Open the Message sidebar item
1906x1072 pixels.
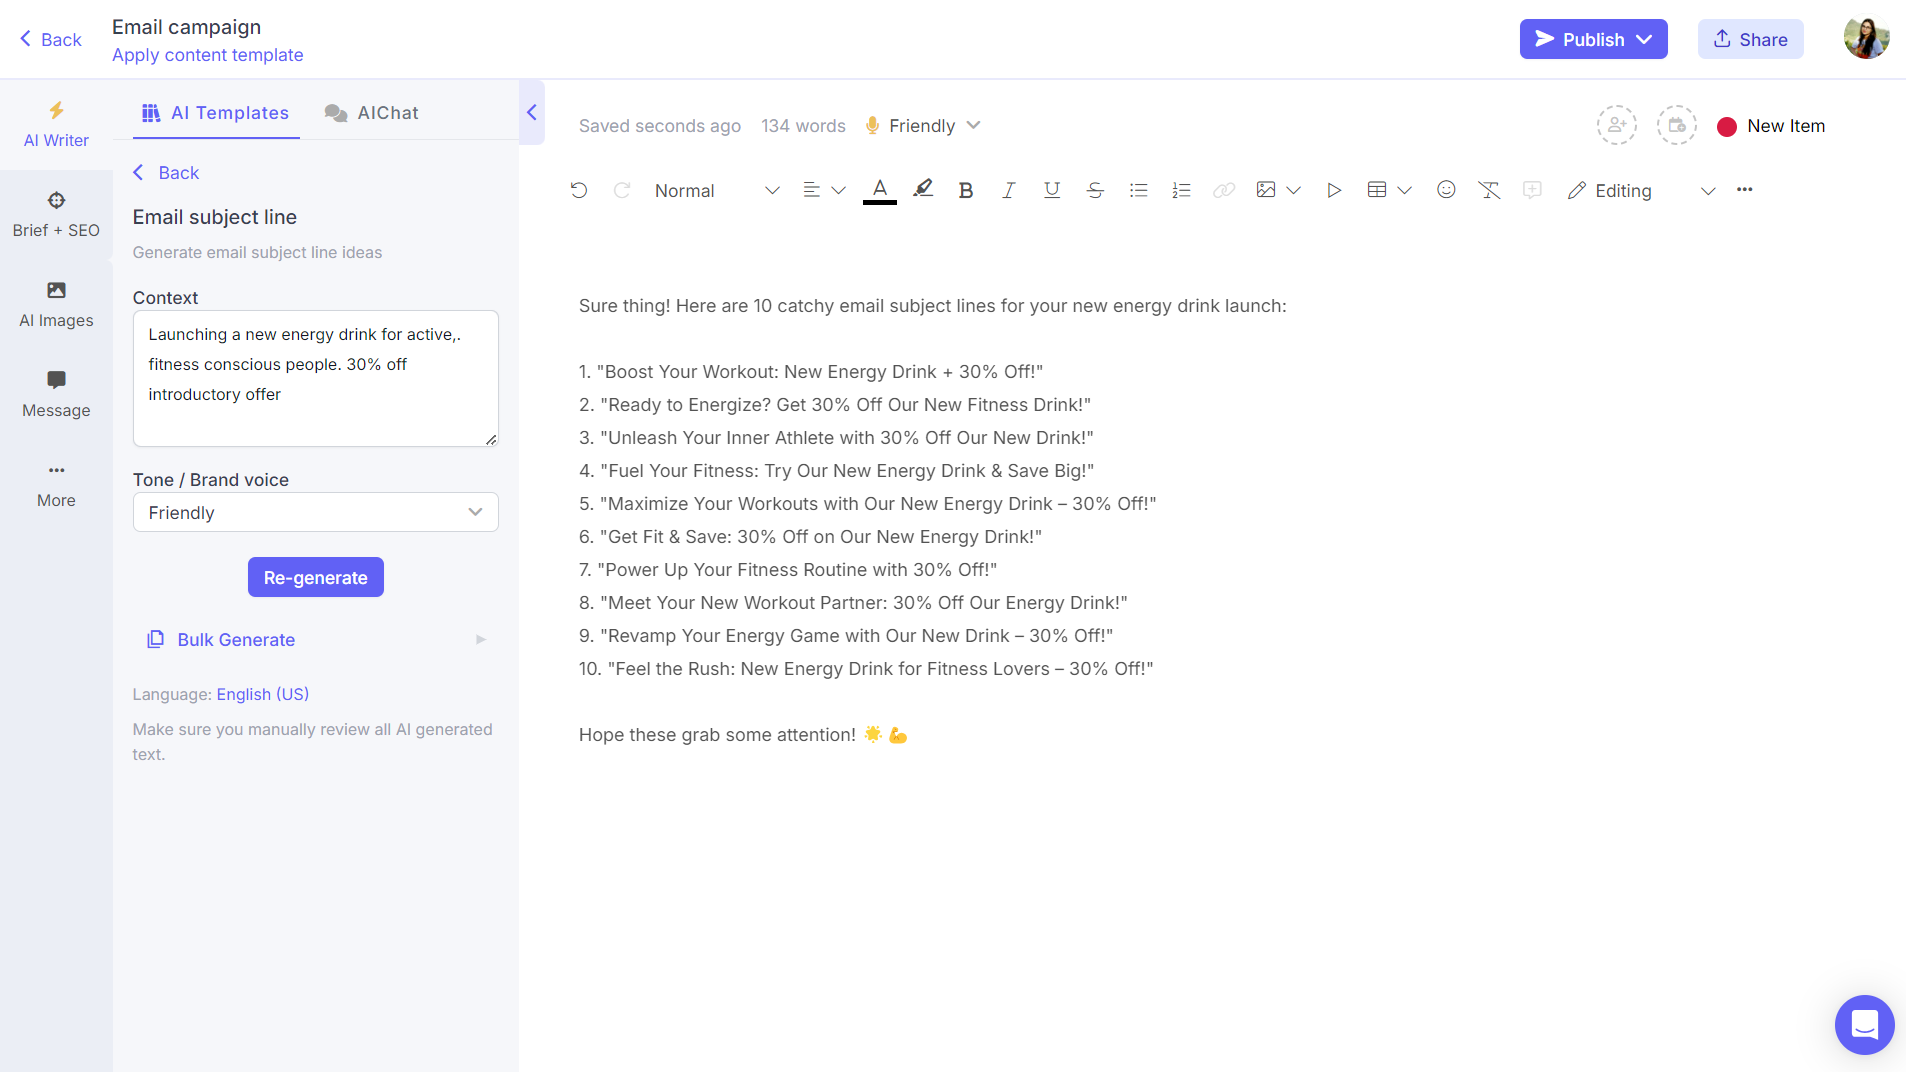pyautogui.click(x=56, y=395)
